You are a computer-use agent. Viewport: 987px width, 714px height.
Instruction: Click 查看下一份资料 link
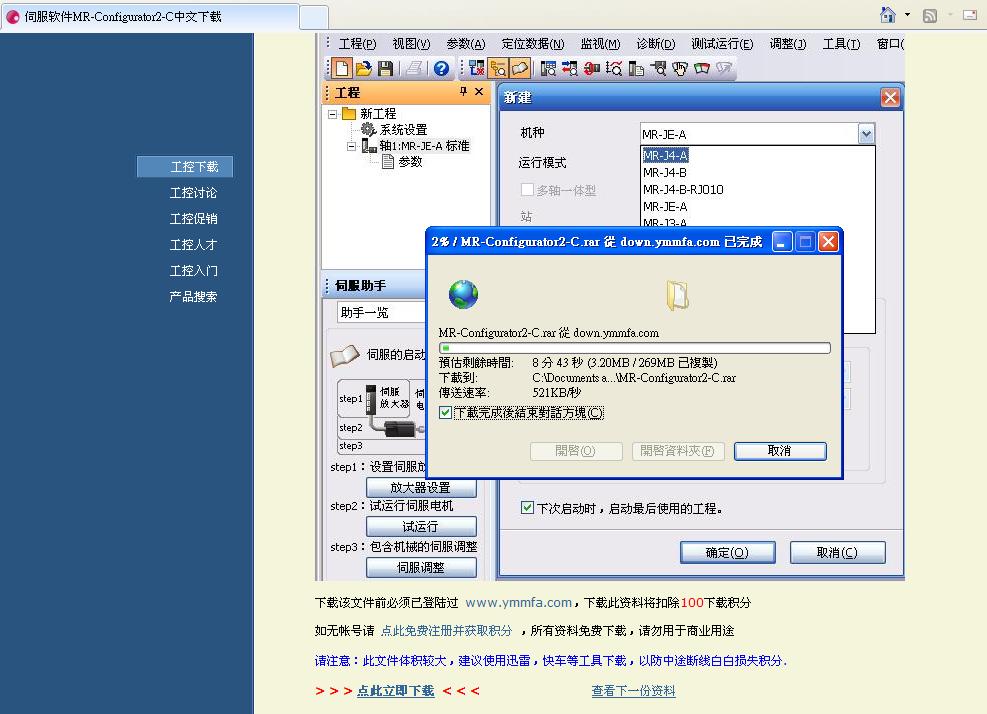click(633, 691)
